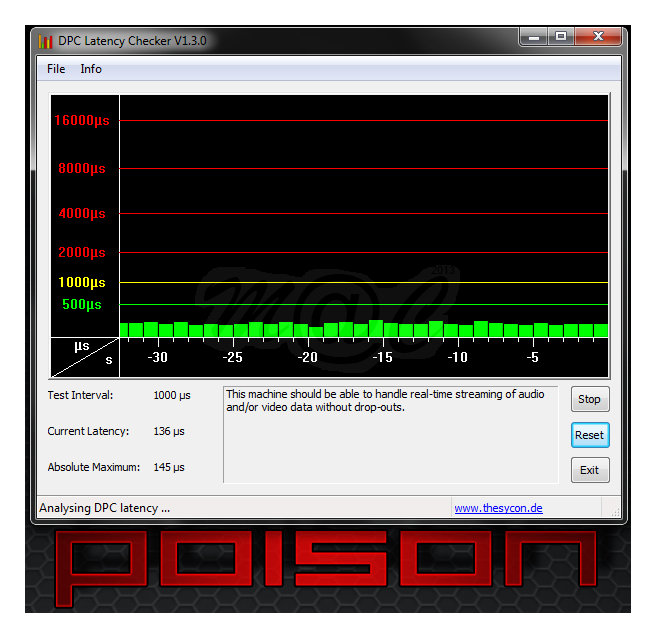Click the 16000µs label on the graph
The width and height of the screenshot is (656, 638).
tap(82, 121)
